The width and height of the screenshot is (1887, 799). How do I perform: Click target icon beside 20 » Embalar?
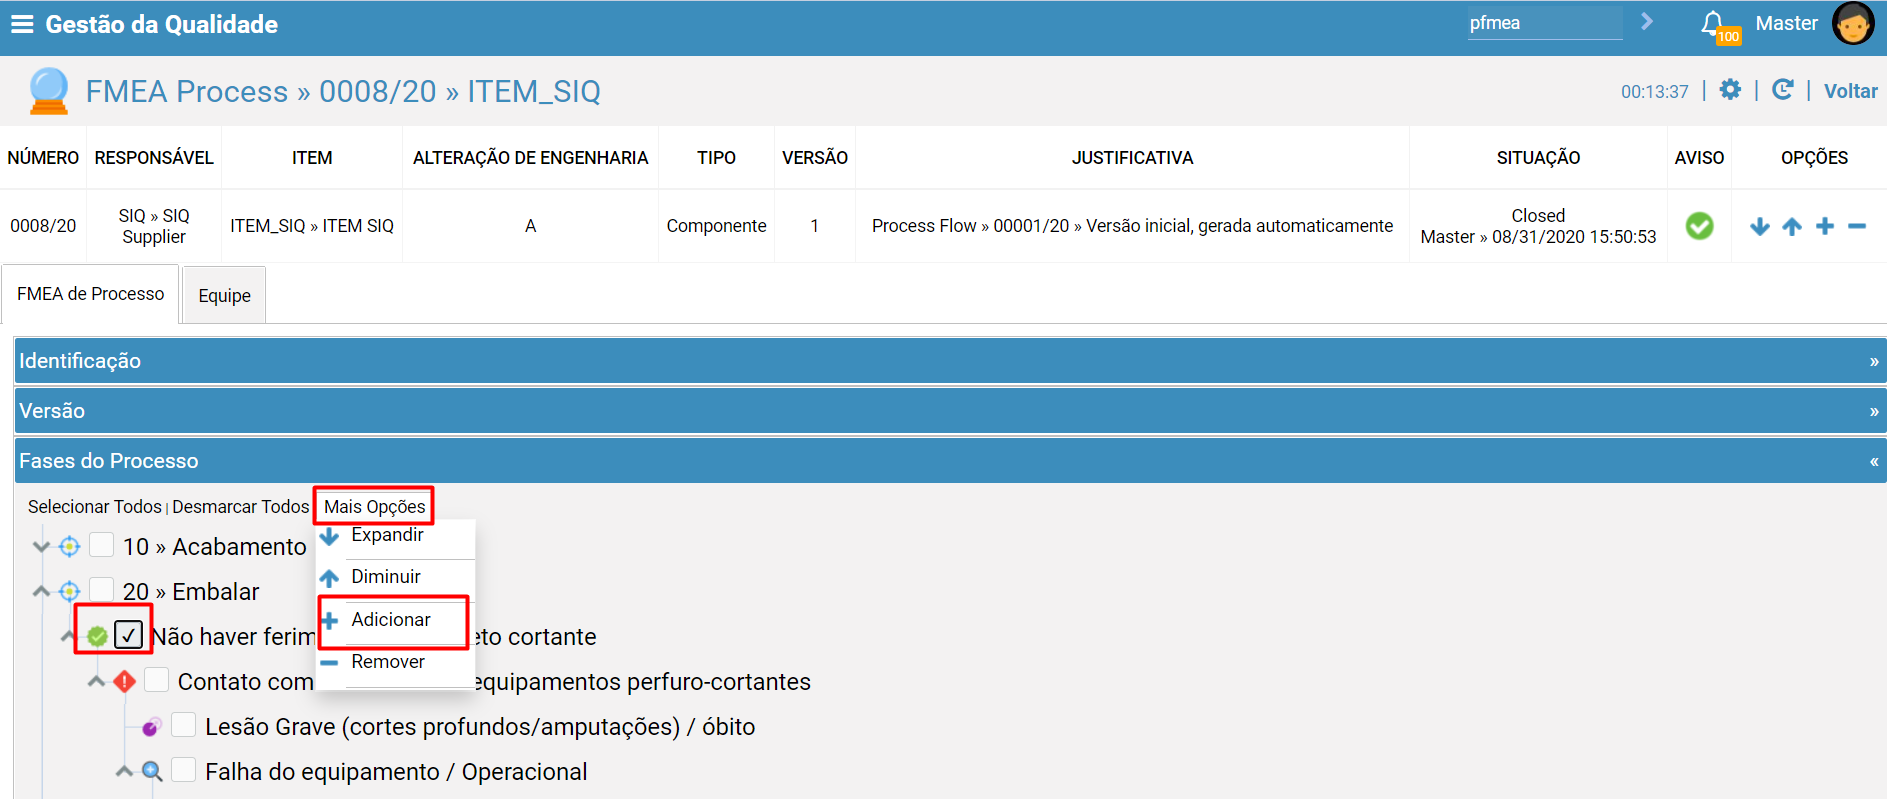[69, 592]
